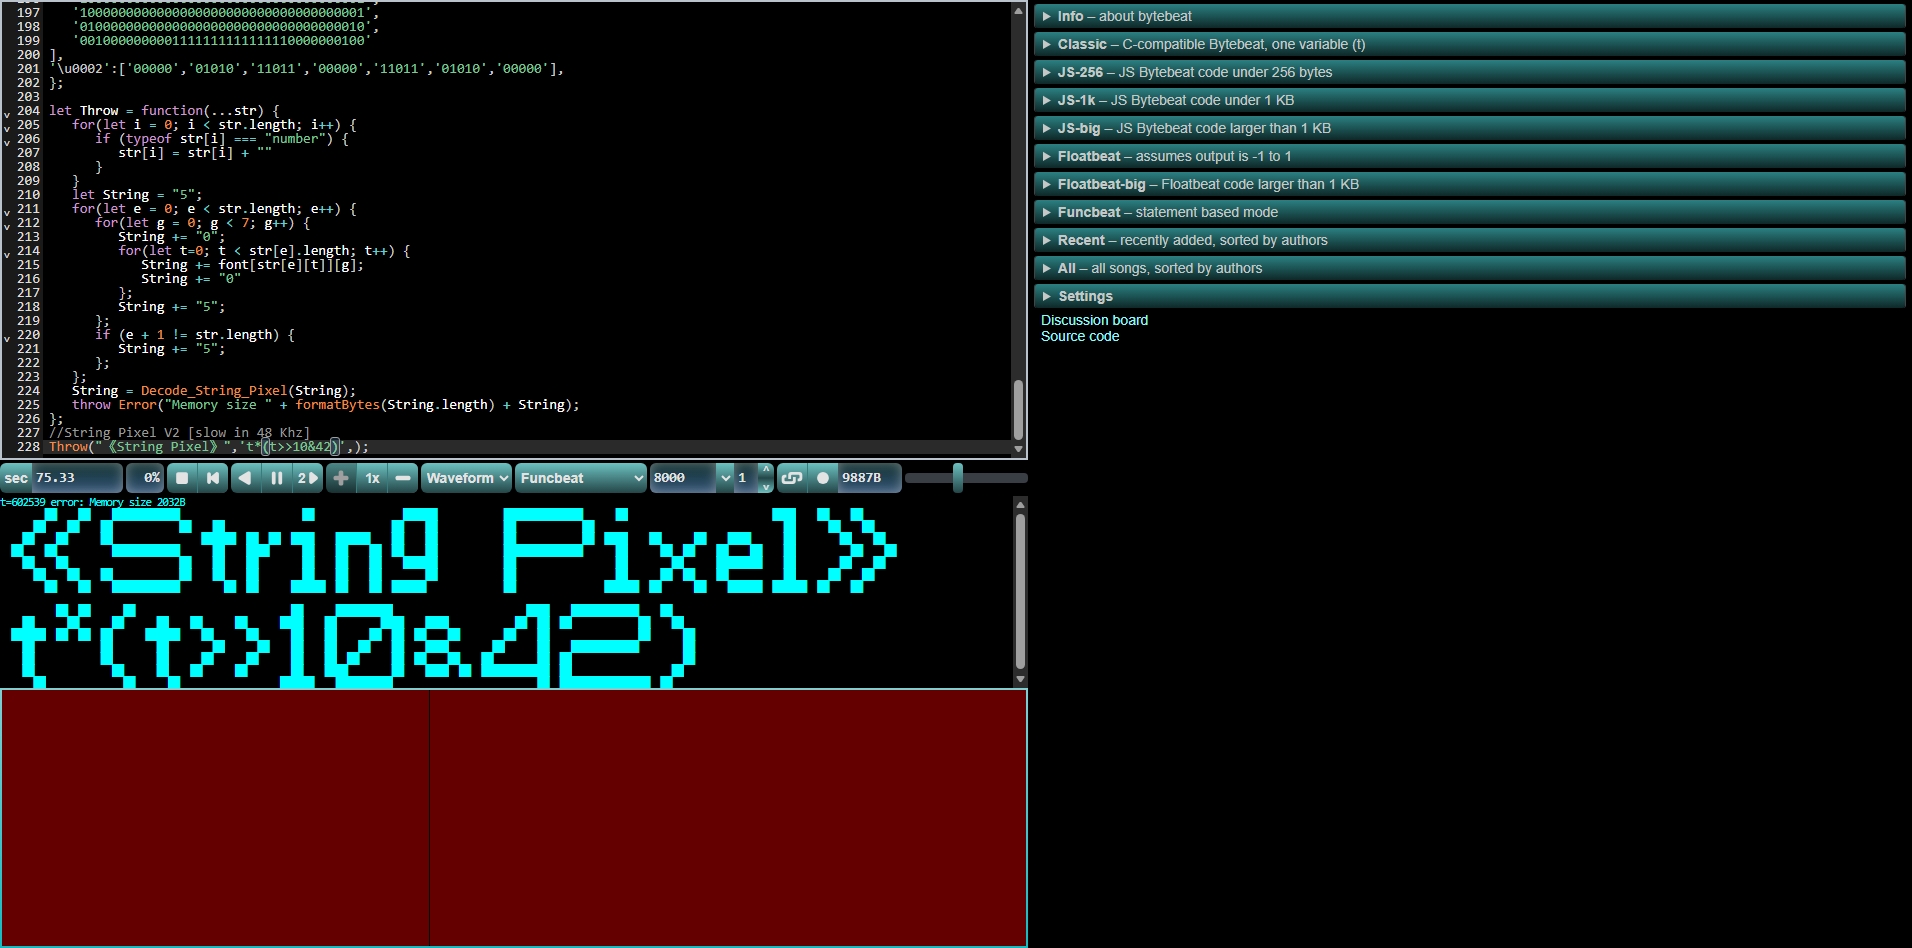Toggle the sec time unit counter
The width and height of the screenshot is (1912, 948).
[x=17, y=478]
